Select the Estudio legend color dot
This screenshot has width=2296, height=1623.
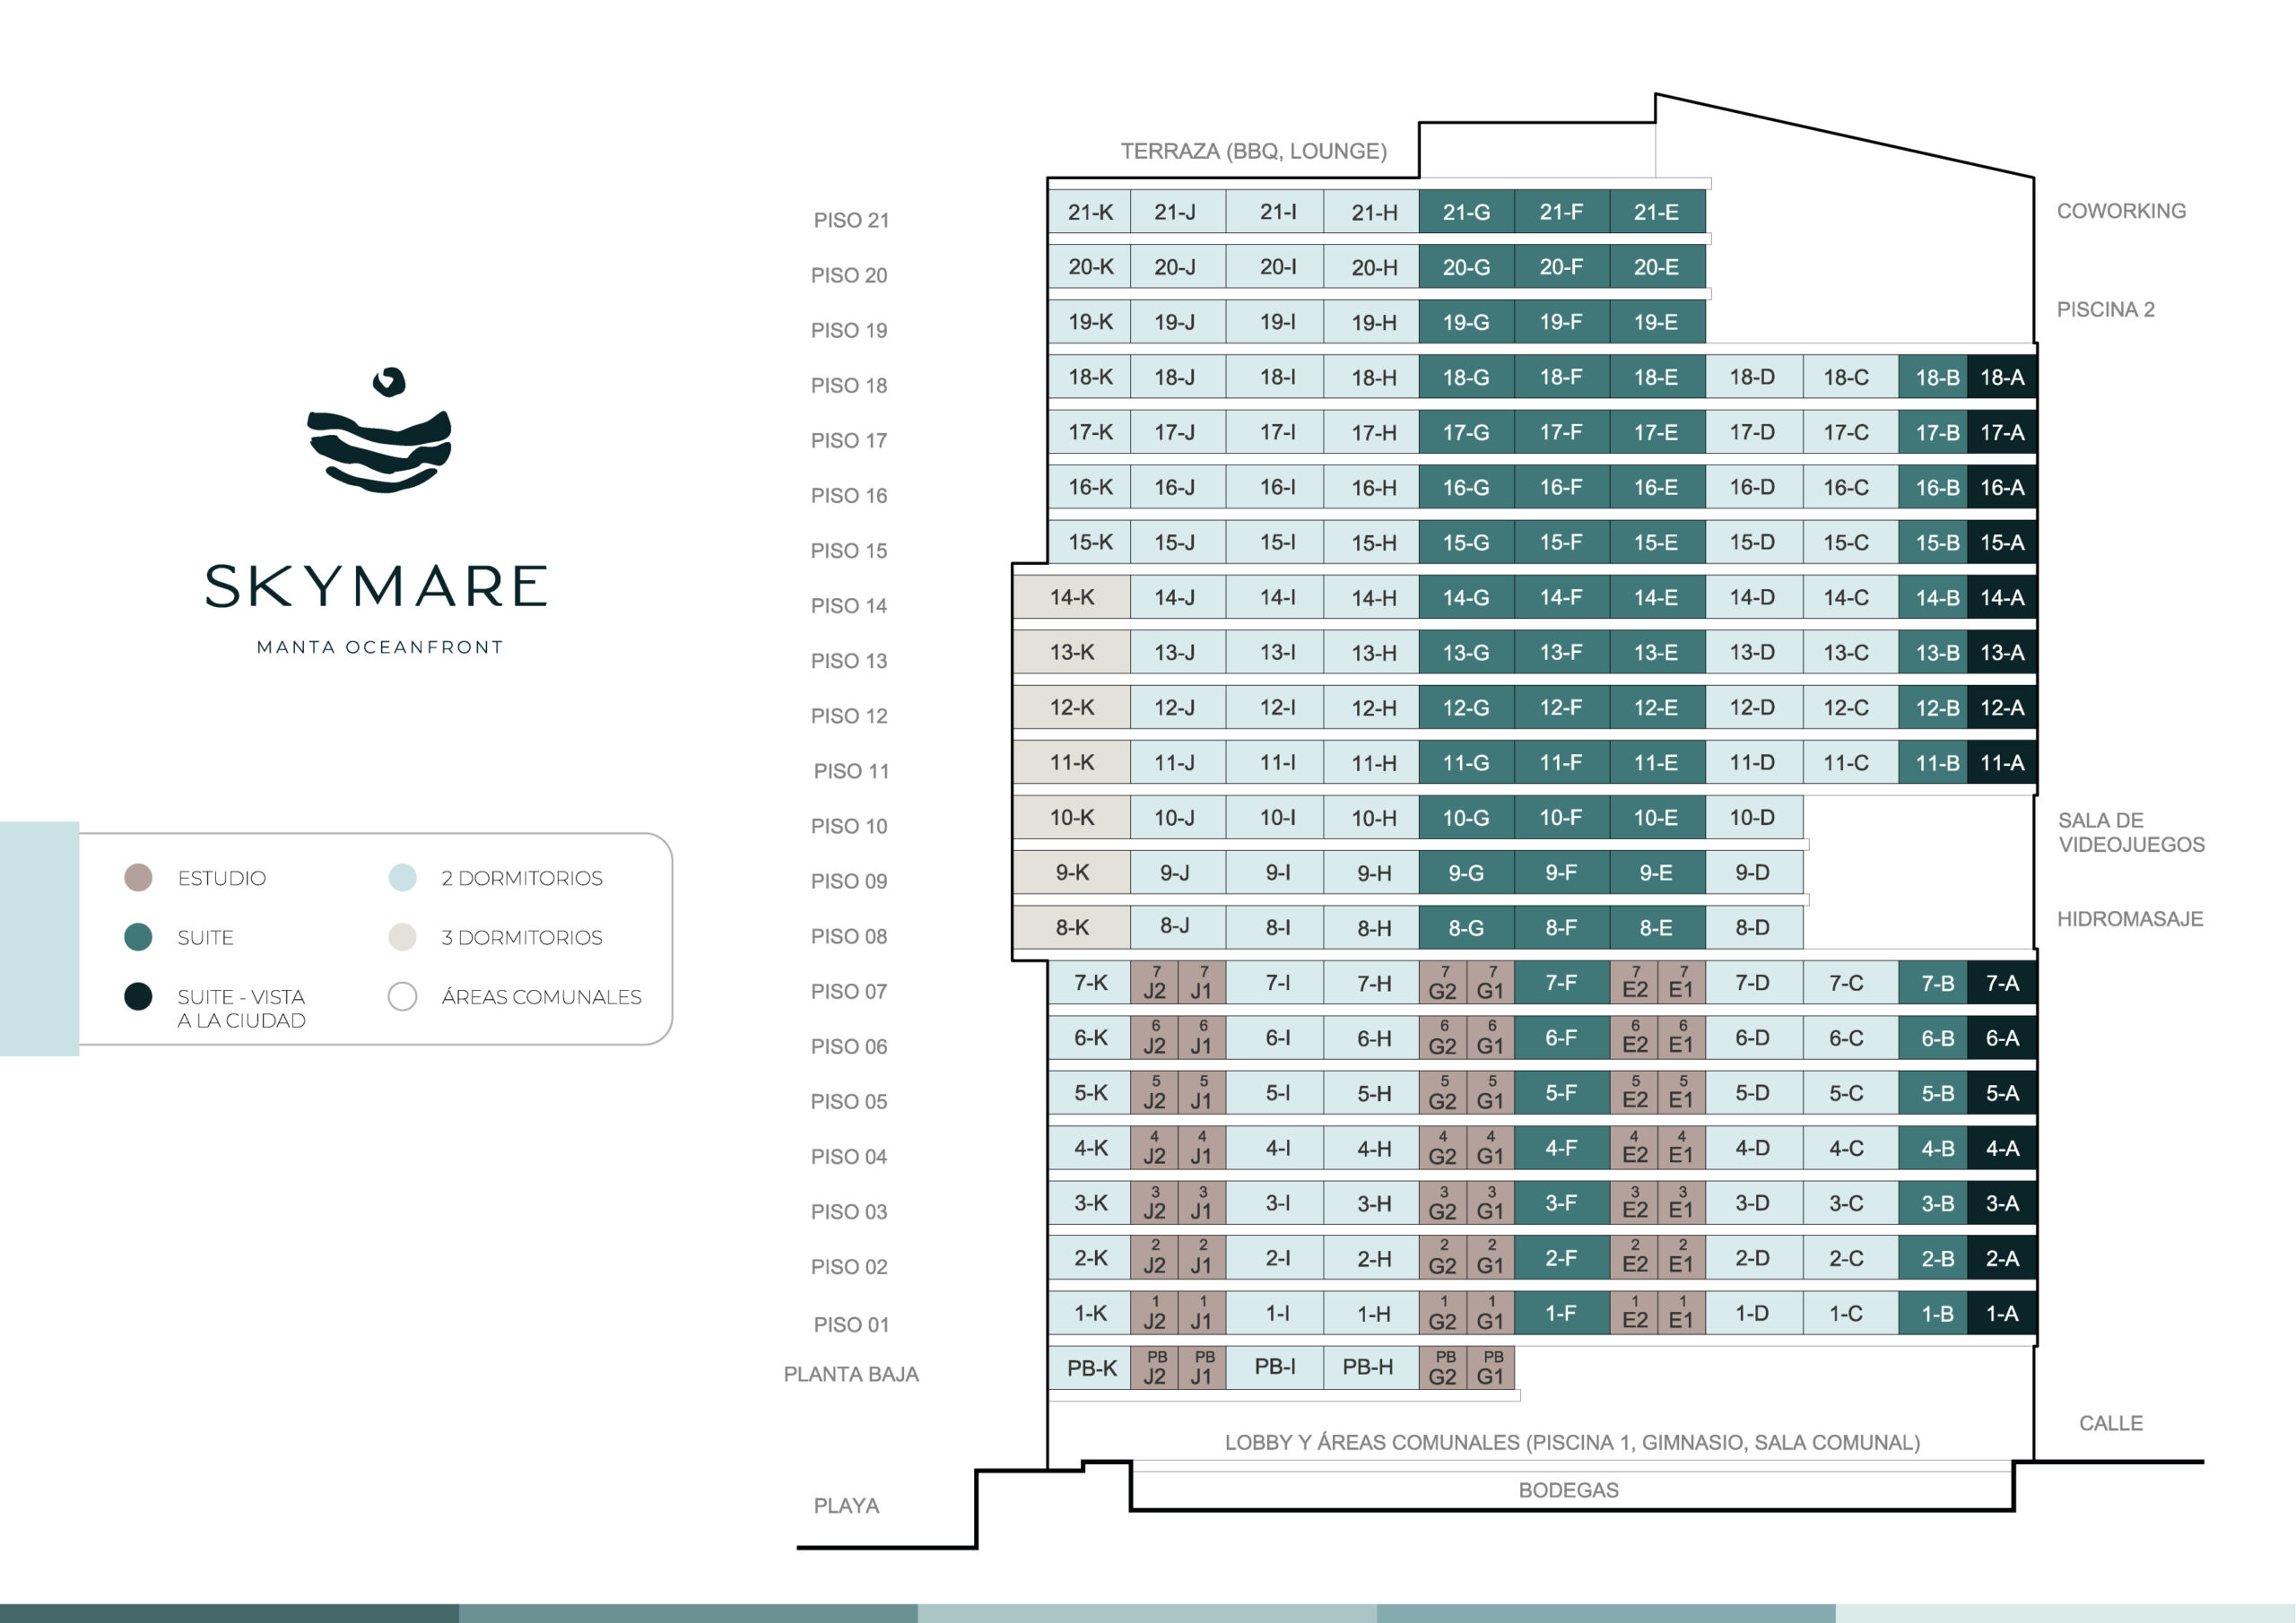click(x=138, y=877)
